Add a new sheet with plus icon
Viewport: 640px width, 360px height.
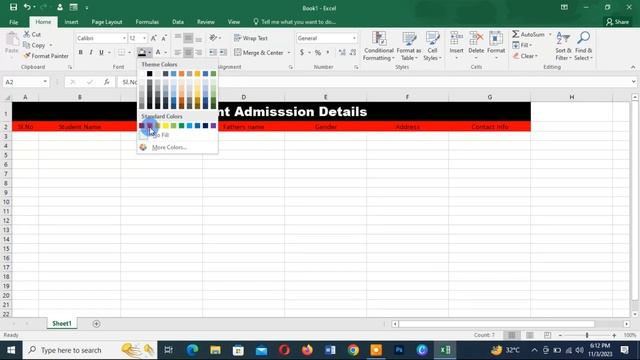96,324
